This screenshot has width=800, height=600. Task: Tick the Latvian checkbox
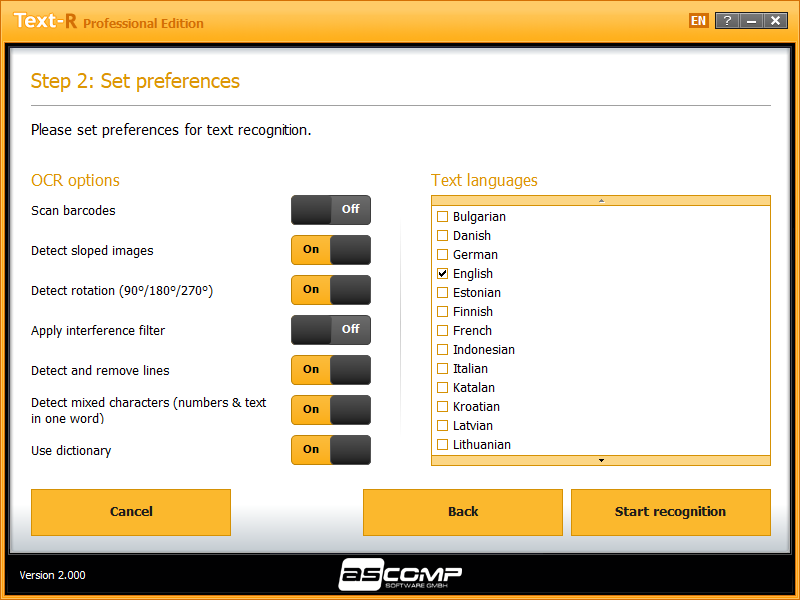click(442, 425)
